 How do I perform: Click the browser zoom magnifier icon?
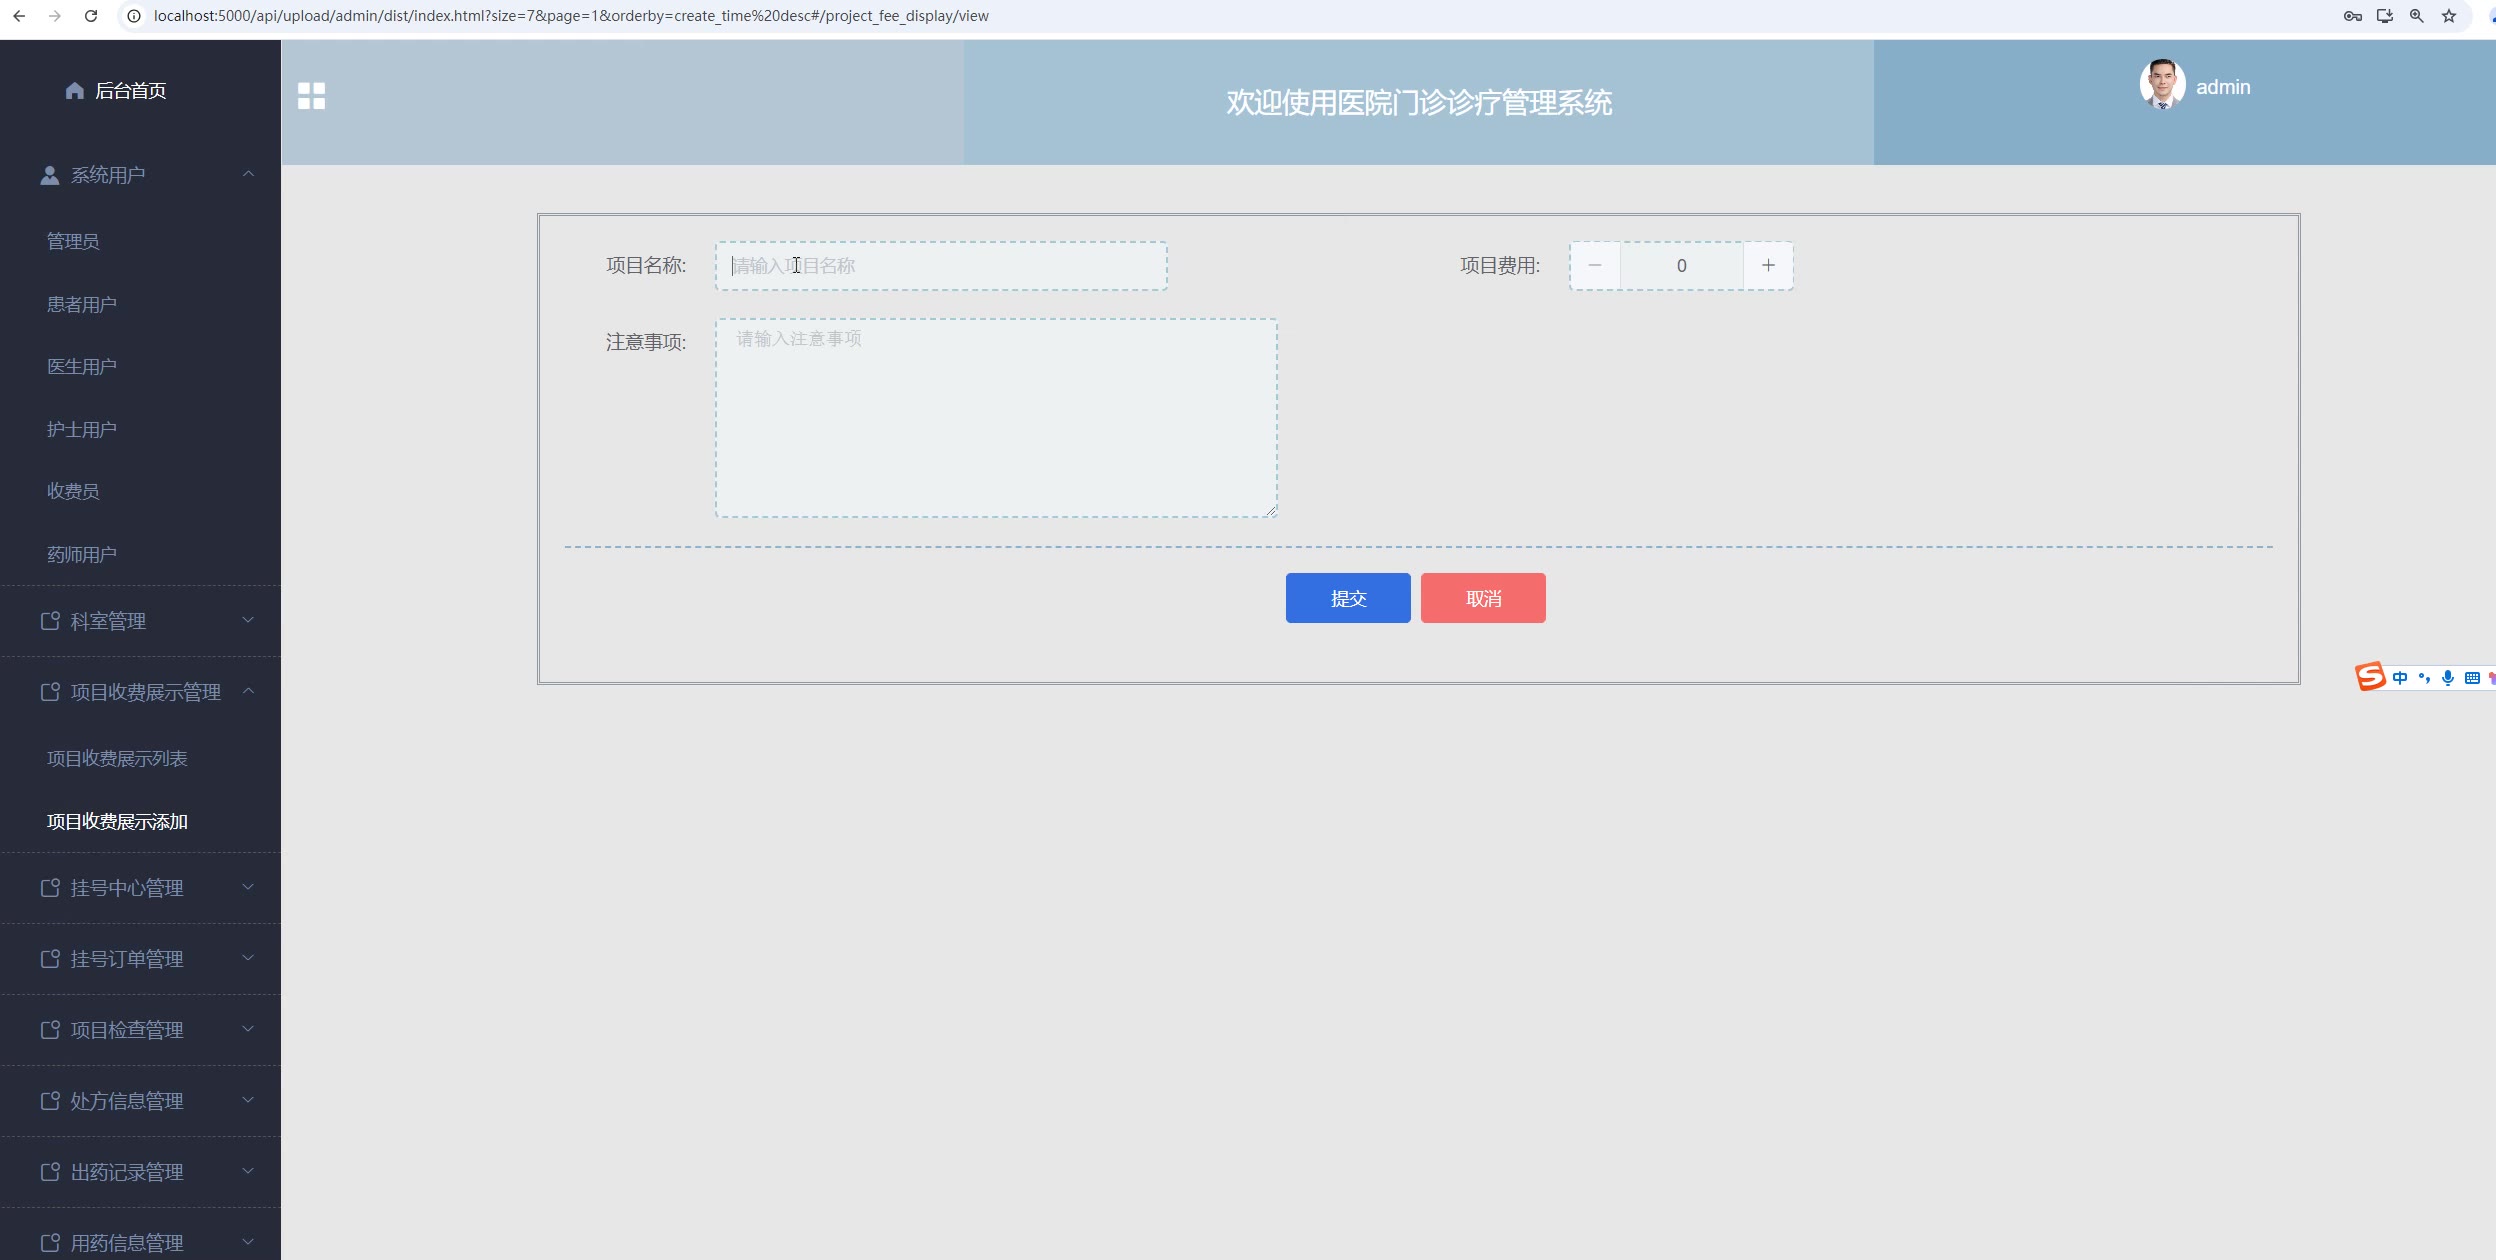point(2417,16)
